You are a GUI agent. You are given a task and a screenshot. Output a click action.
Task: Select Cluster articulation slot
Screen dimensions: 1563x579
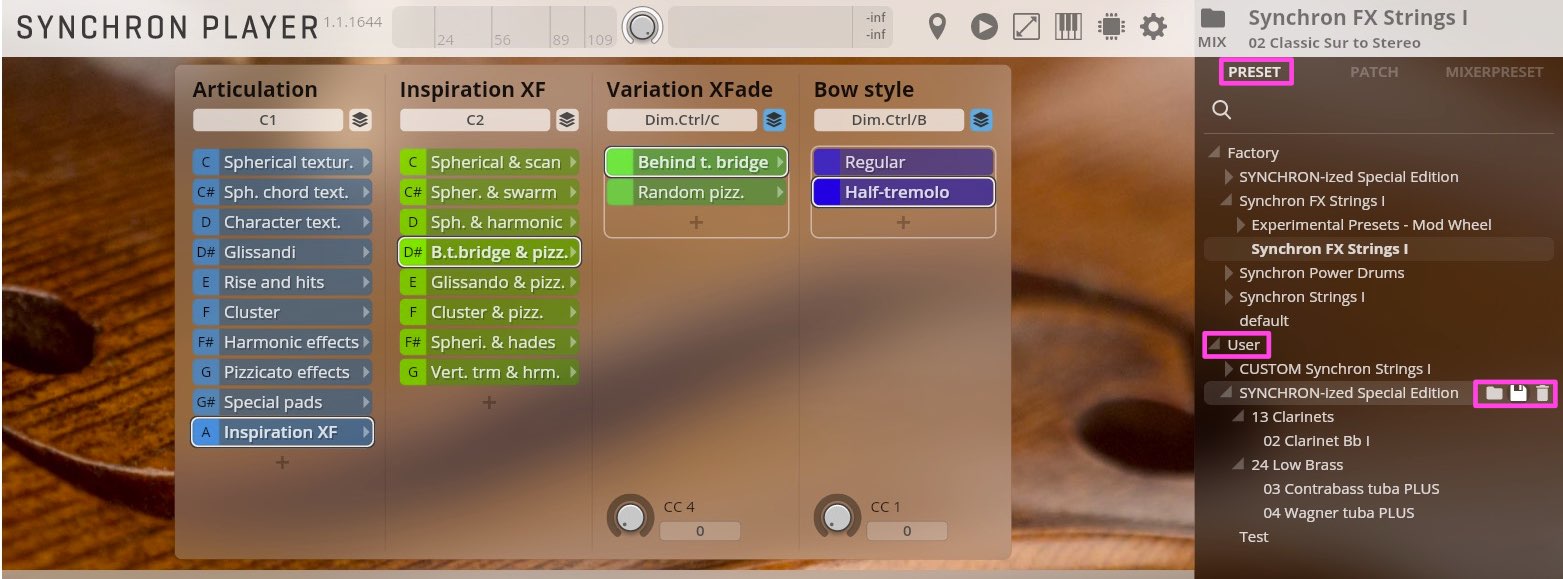[x=282, y=312]
